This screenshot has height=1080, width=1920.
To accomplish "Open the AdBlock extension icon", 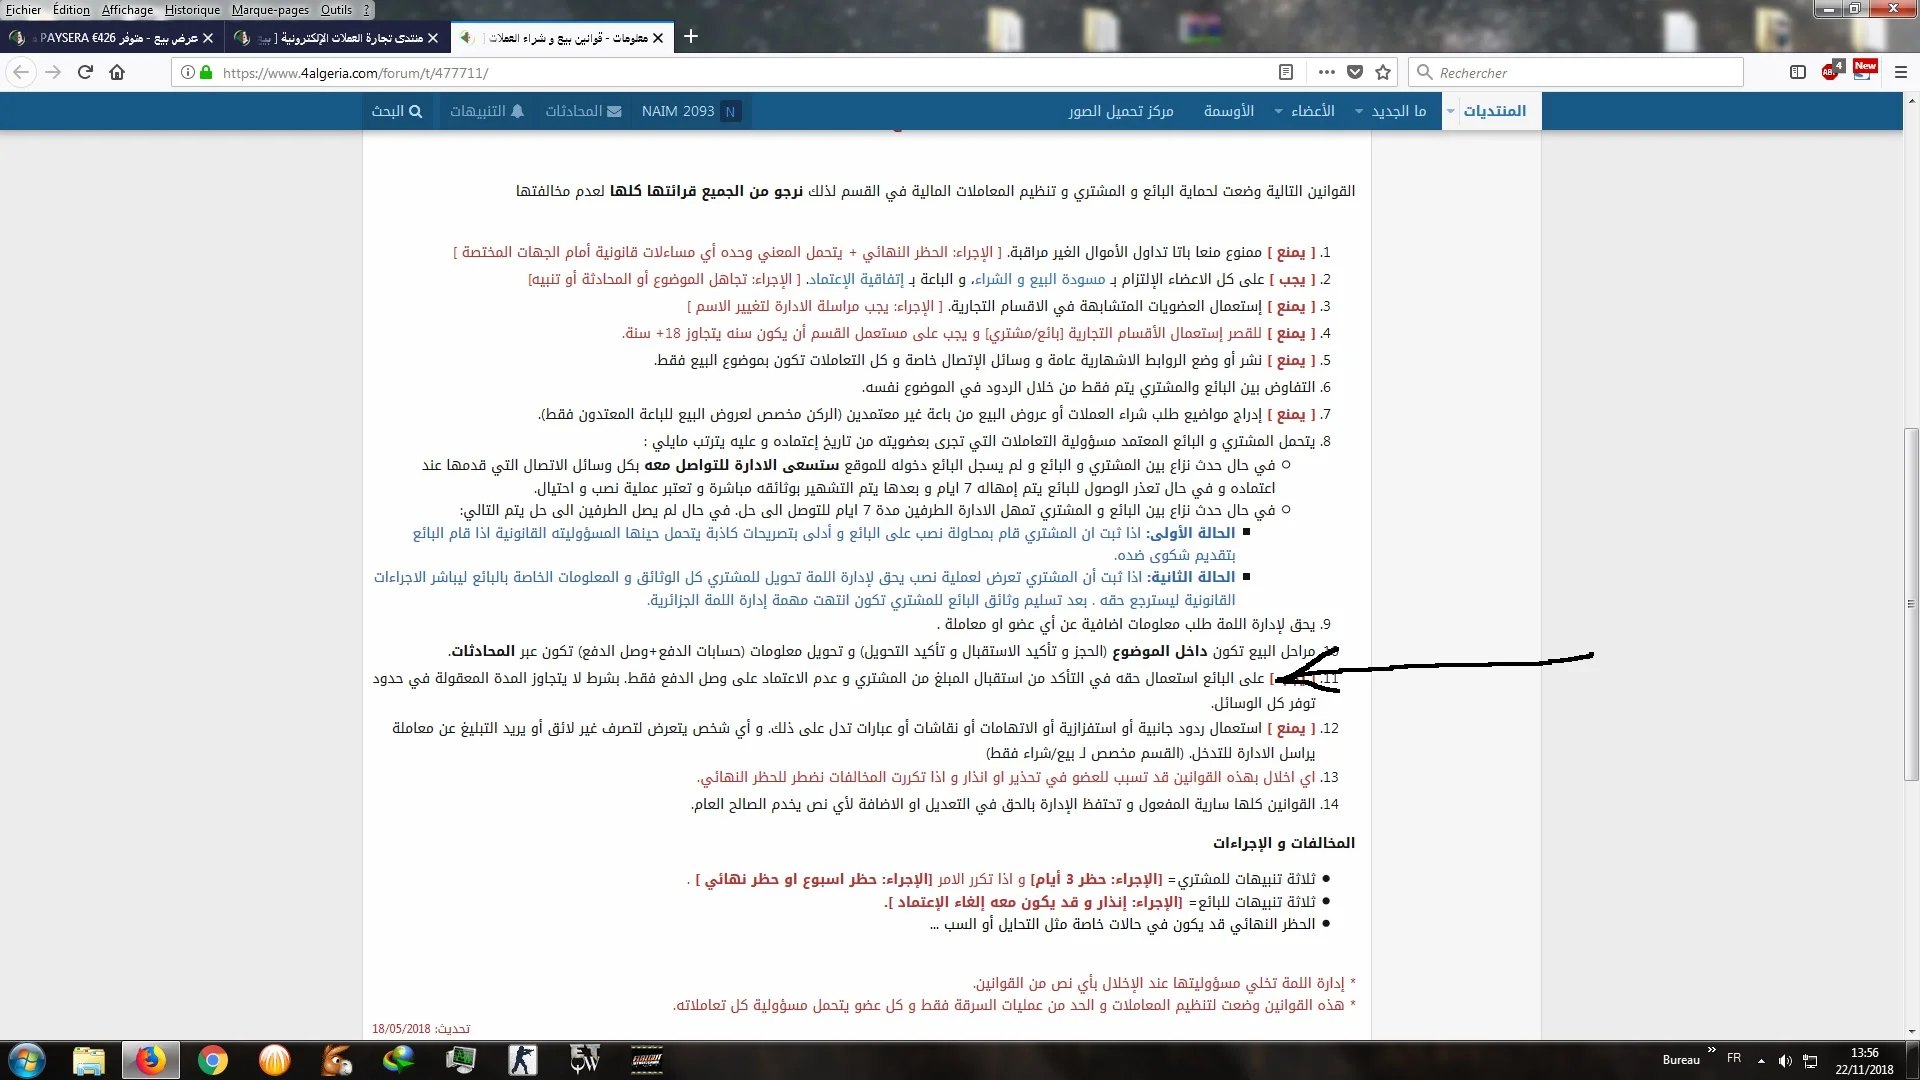I will pyautogui.click(x=1832, y=71).
